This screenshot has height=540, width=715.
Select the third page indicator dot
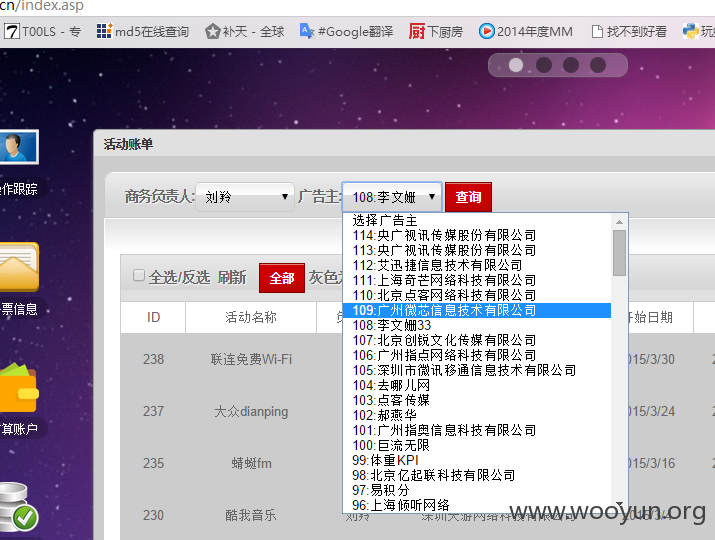pyautogui.click(x=570, y=65)
